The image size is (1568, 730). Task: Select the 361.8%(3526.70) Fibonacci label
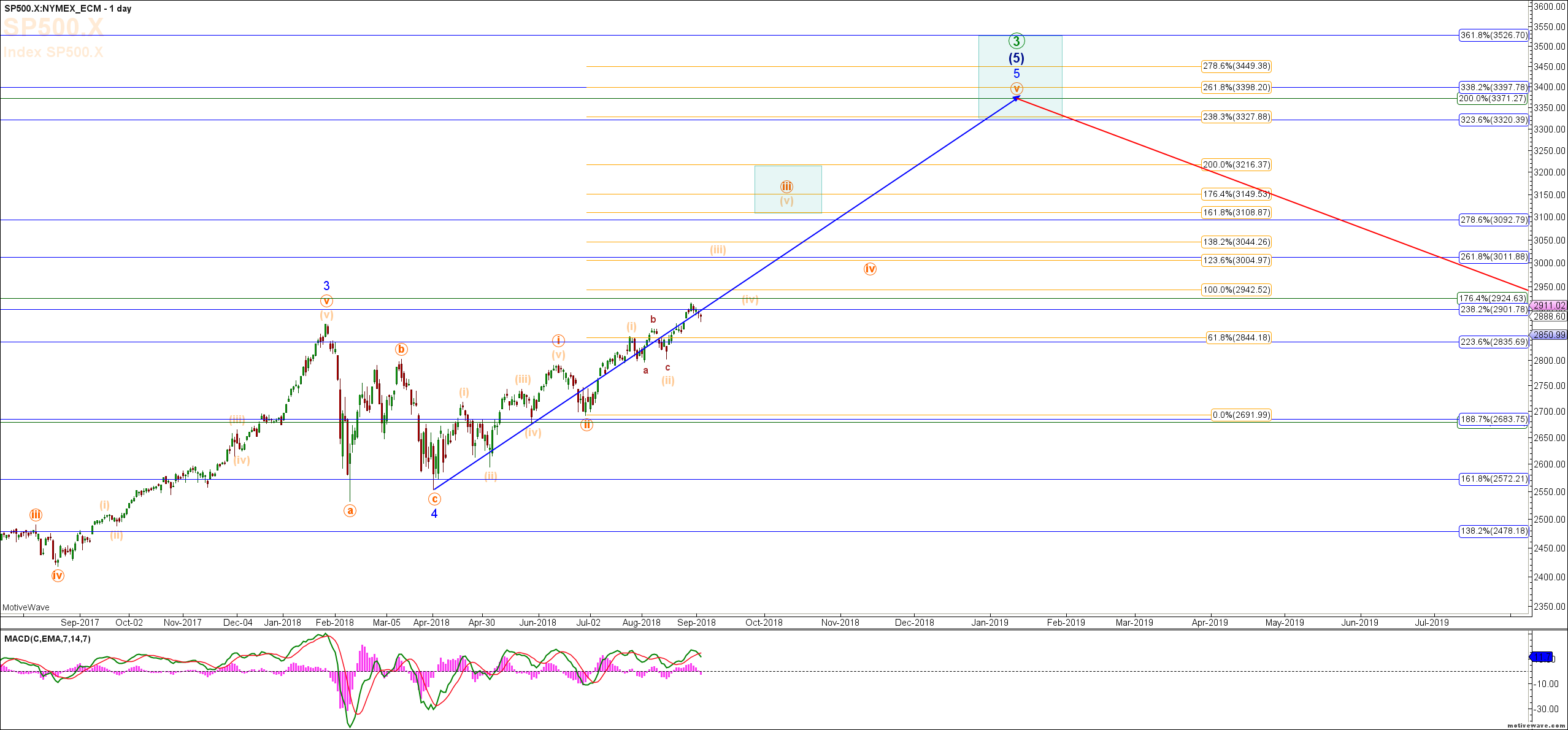click(x=1494, y=35)
